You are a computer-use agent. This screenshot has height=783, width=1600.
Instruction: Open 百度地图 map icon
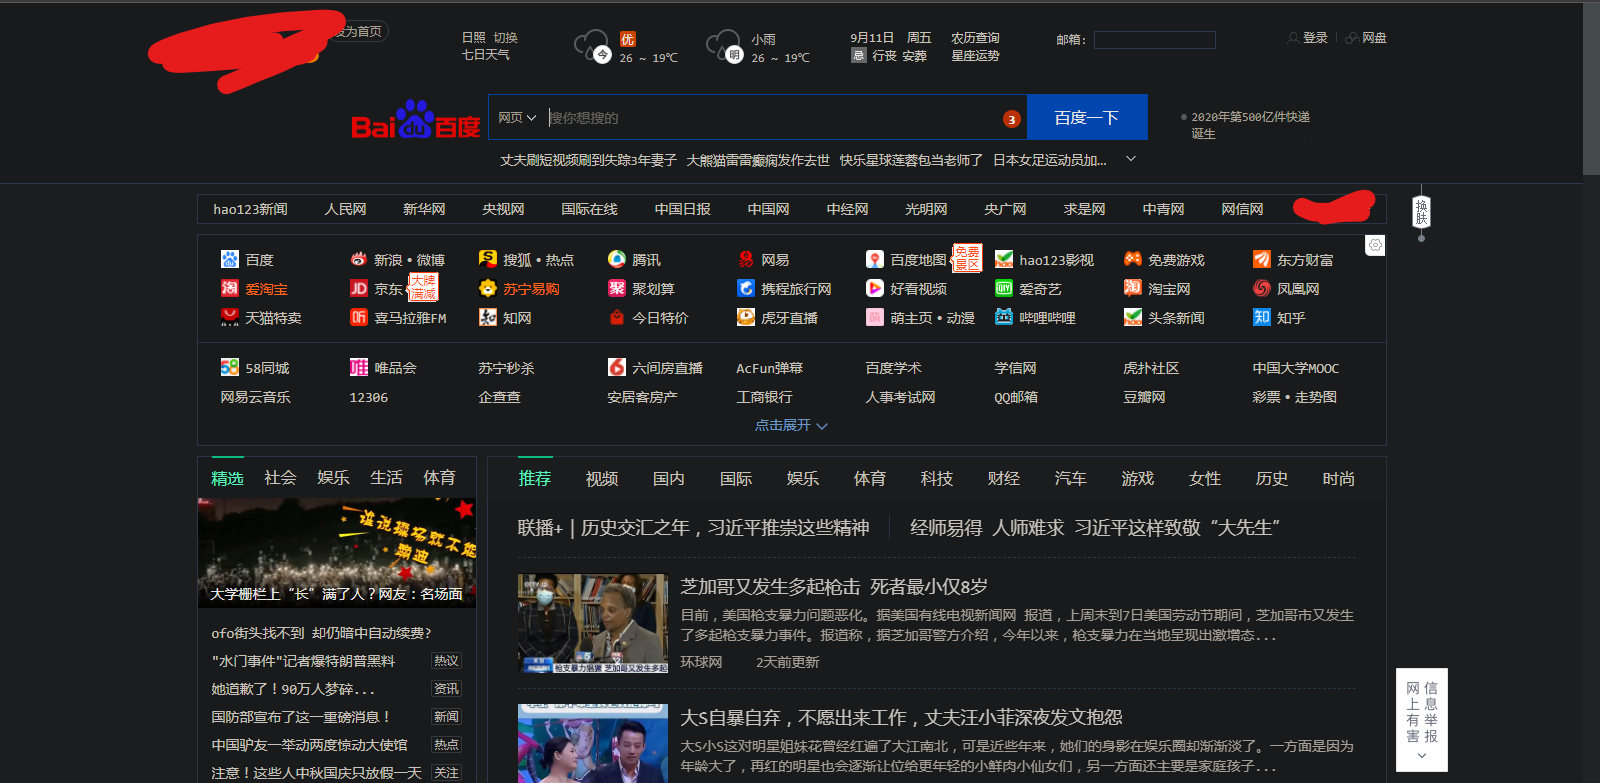(x=875, y=259)
